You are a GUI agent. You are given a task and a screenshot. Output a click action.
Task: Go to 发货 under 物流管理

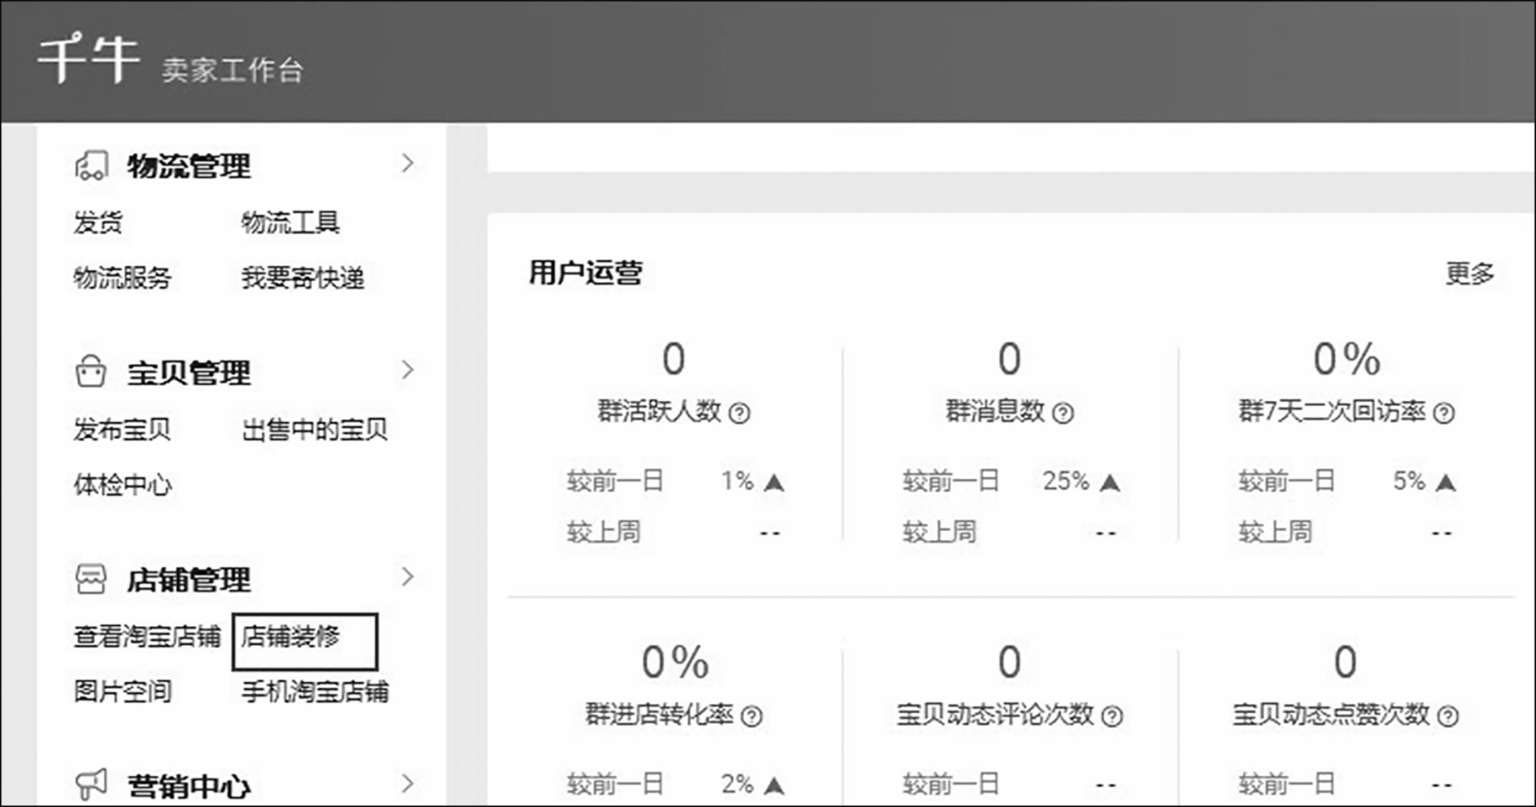pos(98,222)
